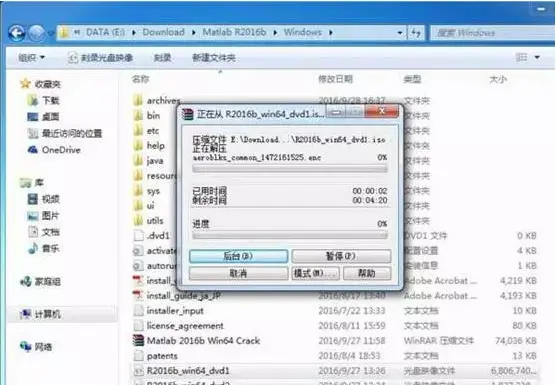Select the sys folder icon
Viewport: 556px width, 385px height.
(138, 191)
